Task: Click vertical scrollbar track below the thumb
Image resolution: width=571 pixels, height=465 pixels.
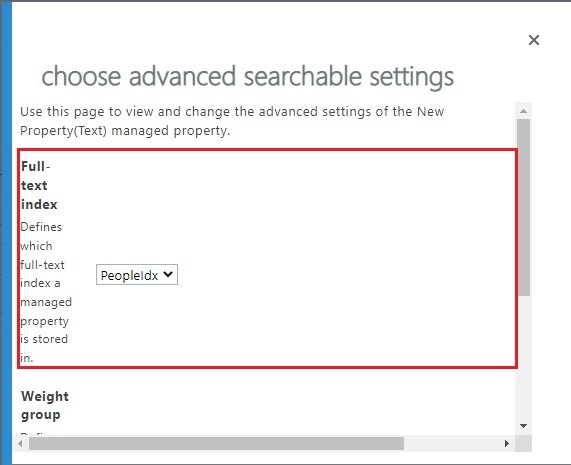Action: point(524,357)
